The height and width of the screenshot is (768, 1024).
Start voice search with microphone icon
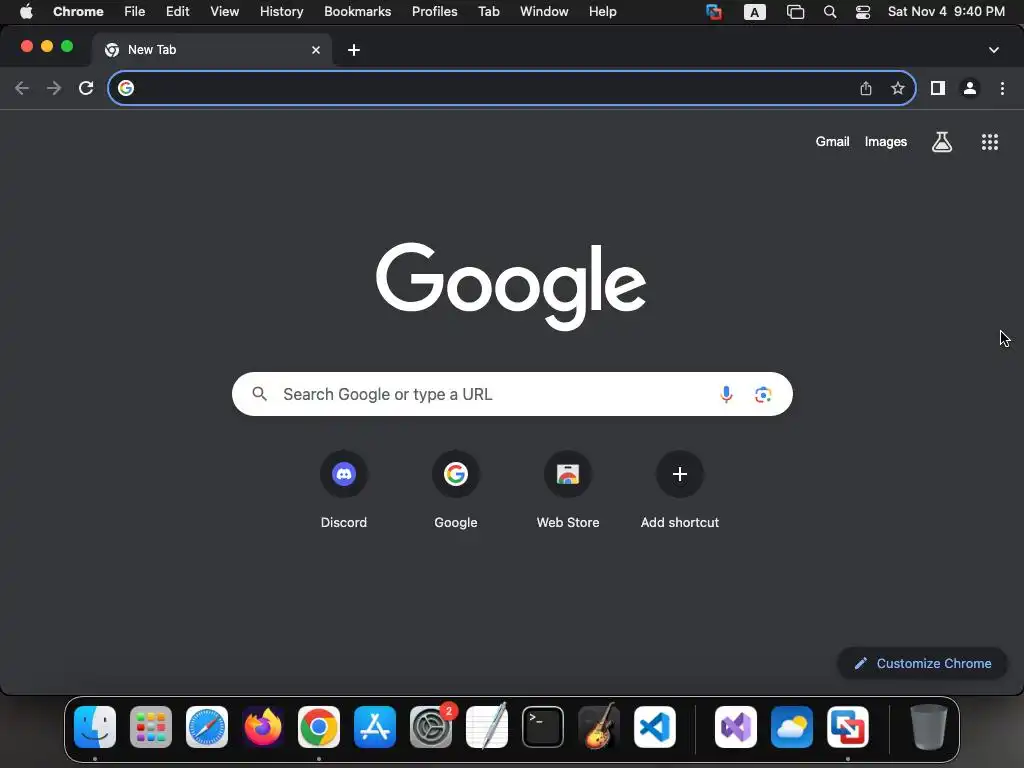(726, 394)
